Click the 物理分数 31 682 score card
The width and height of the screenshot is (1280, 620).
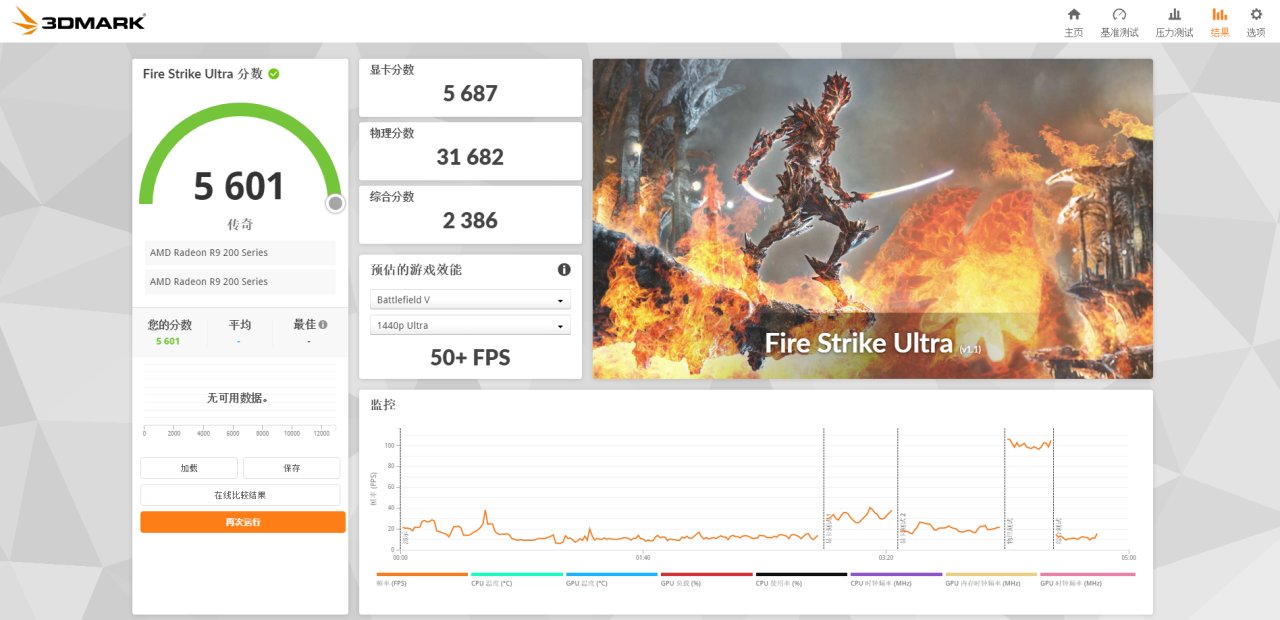click(470, 151)
